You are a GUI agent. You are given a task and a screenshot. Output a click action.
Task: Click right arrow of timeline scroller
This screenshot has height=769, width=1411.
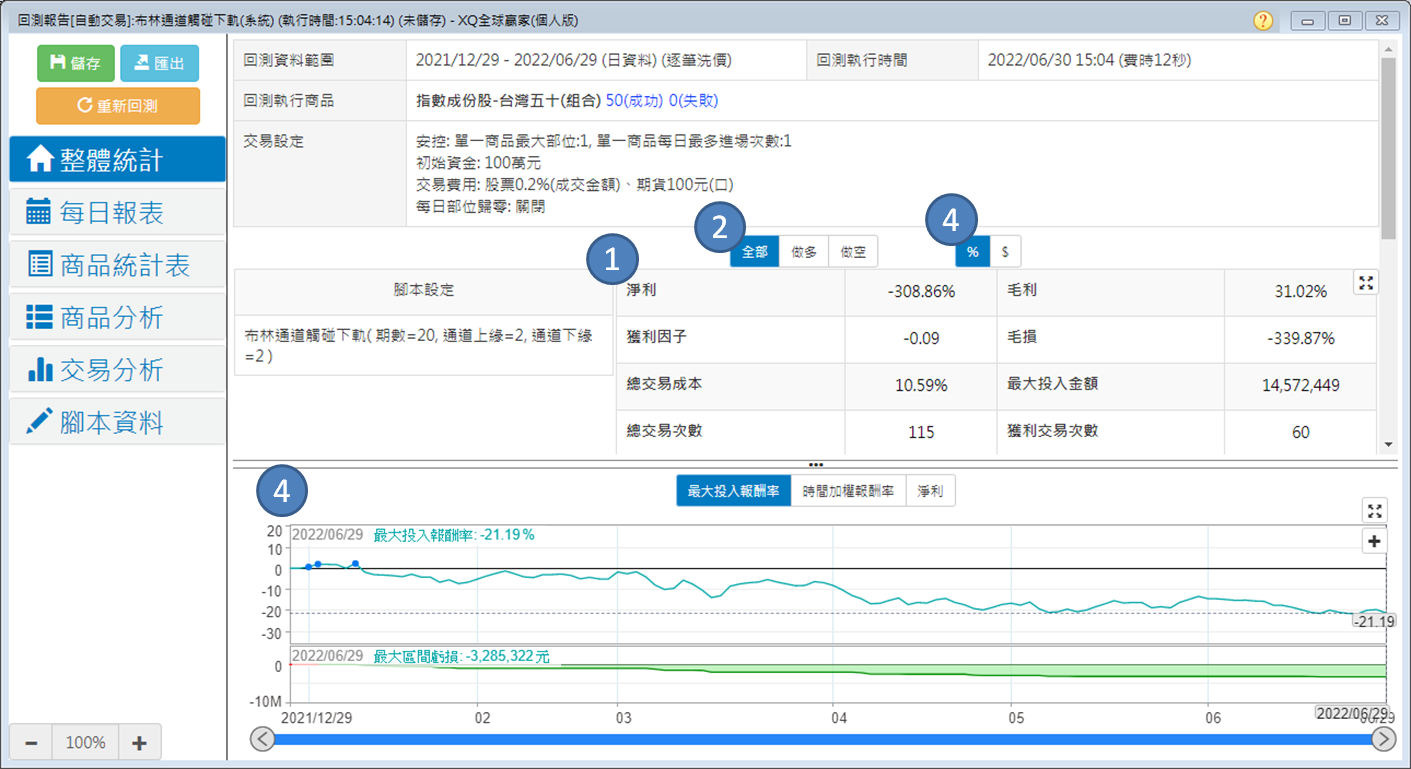[x=1384, y=739]
